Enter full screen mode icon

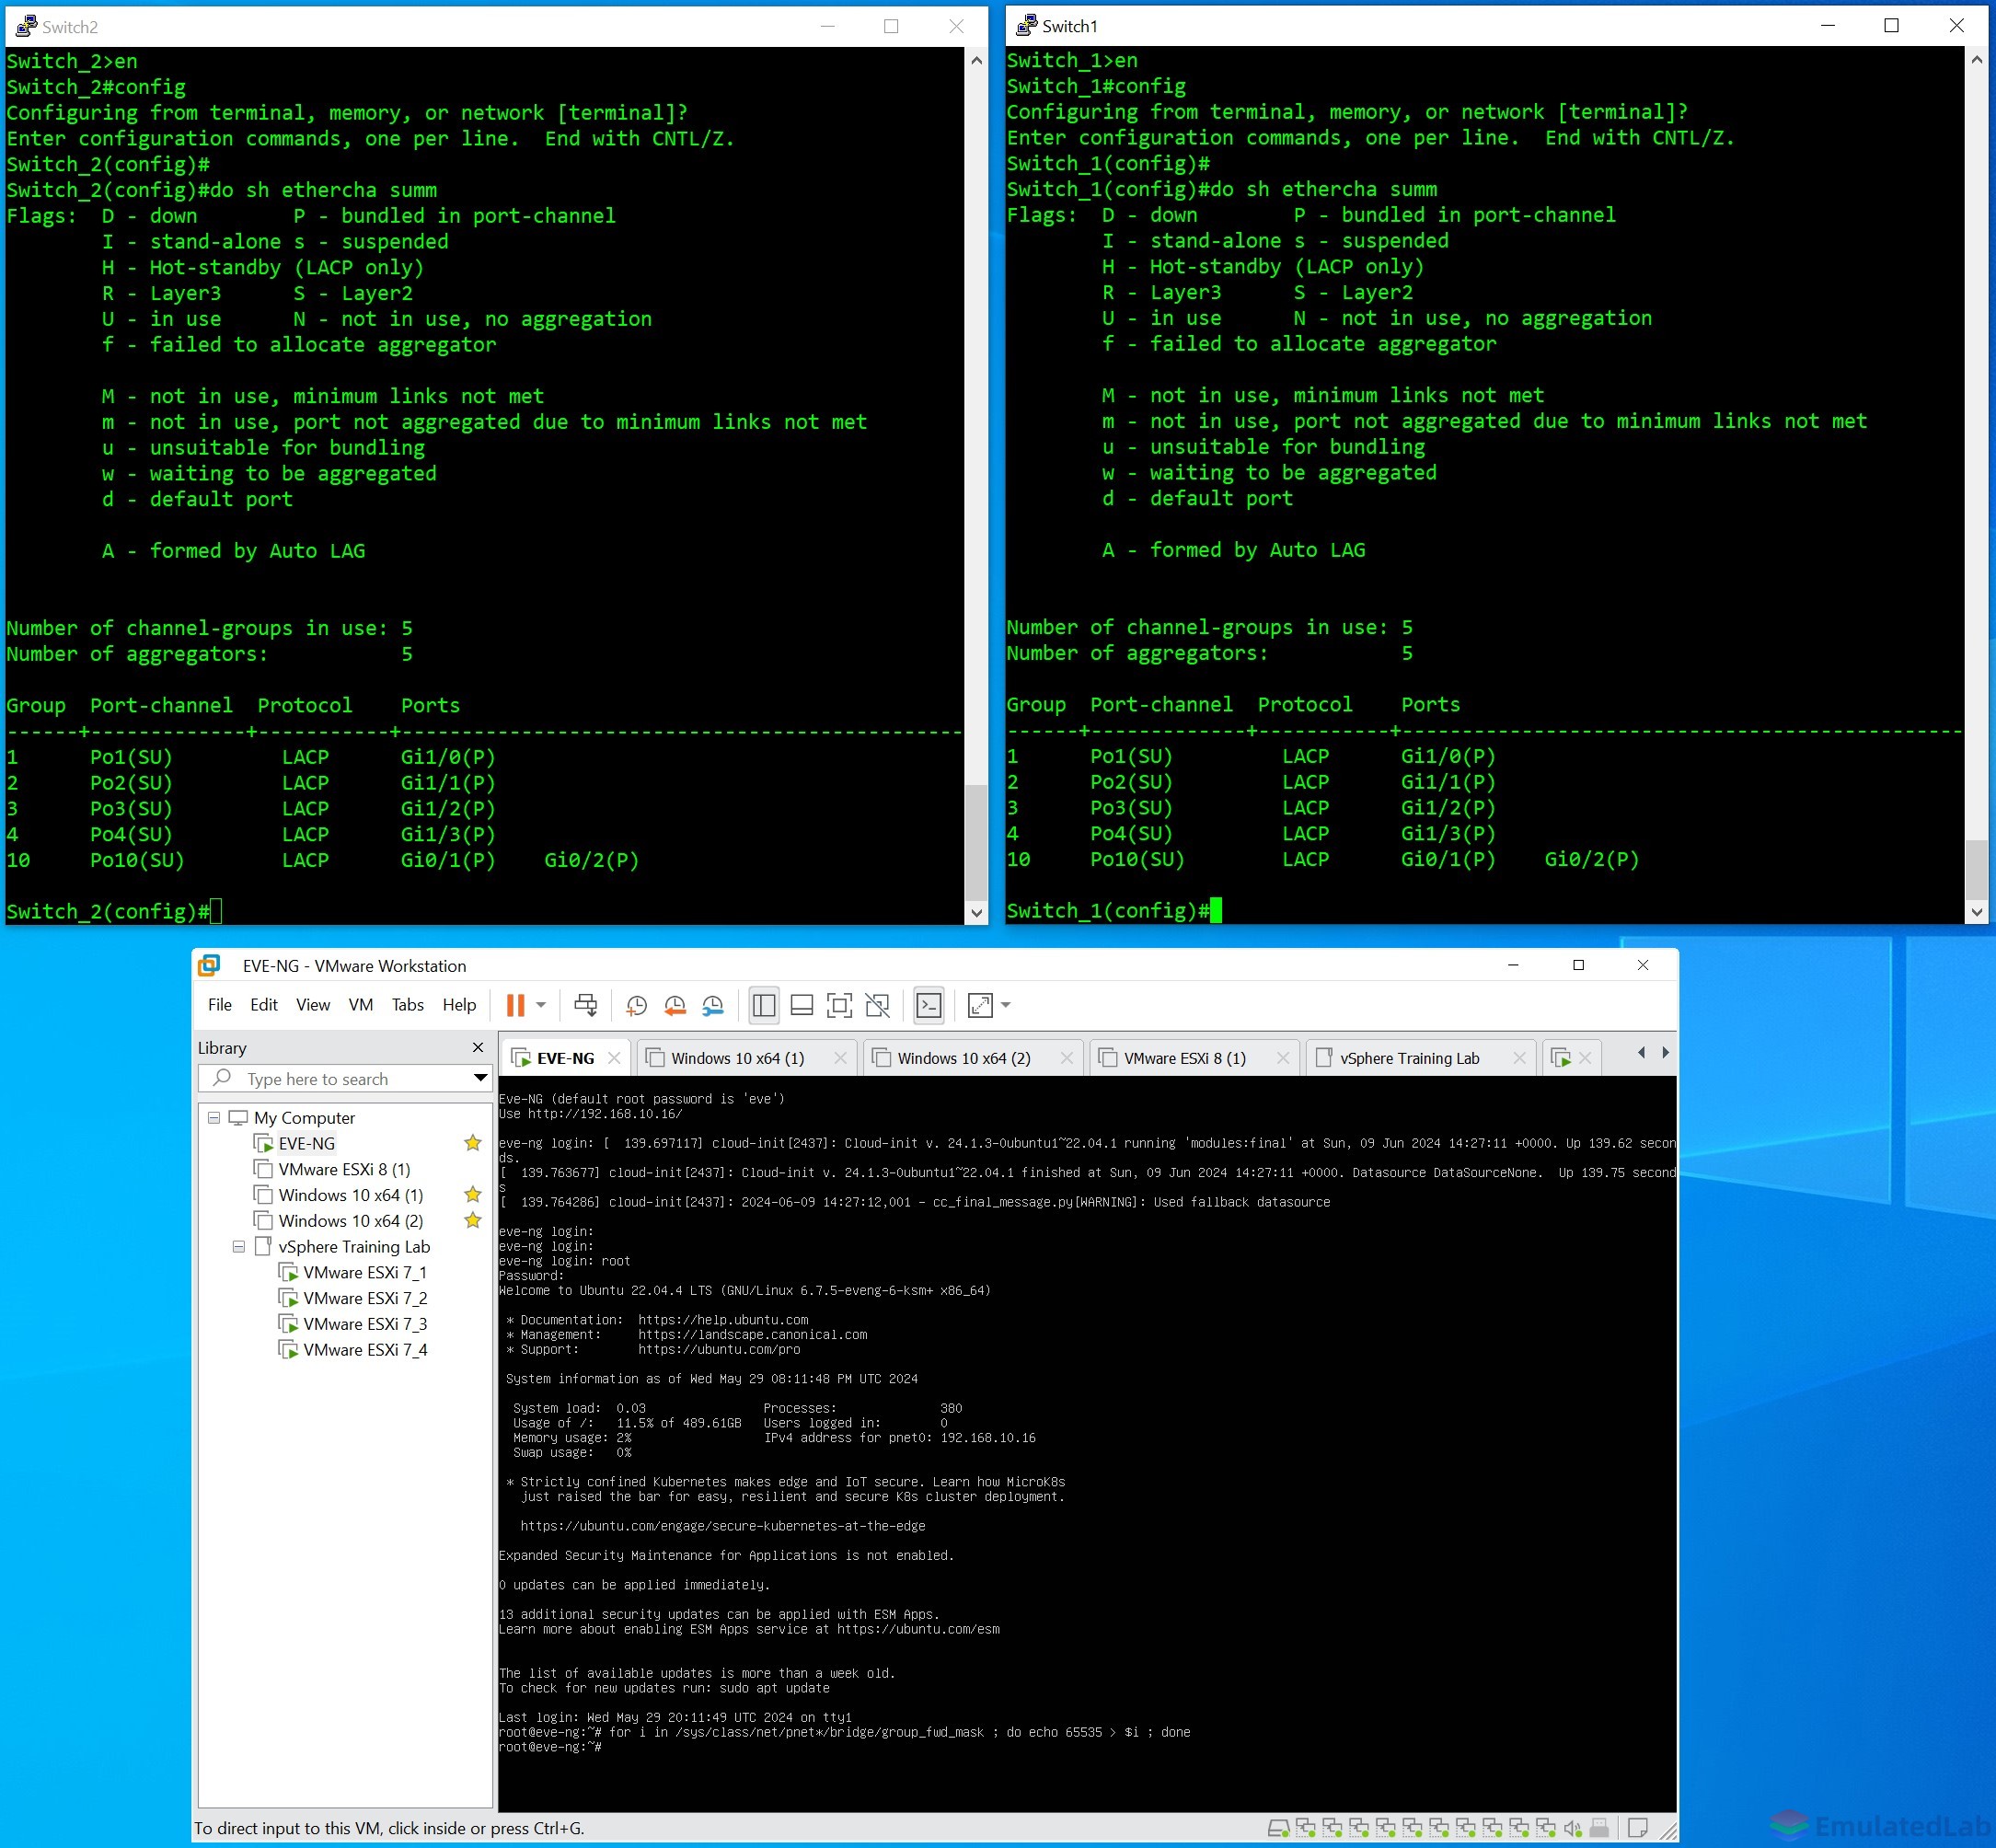coord(840,1005)
